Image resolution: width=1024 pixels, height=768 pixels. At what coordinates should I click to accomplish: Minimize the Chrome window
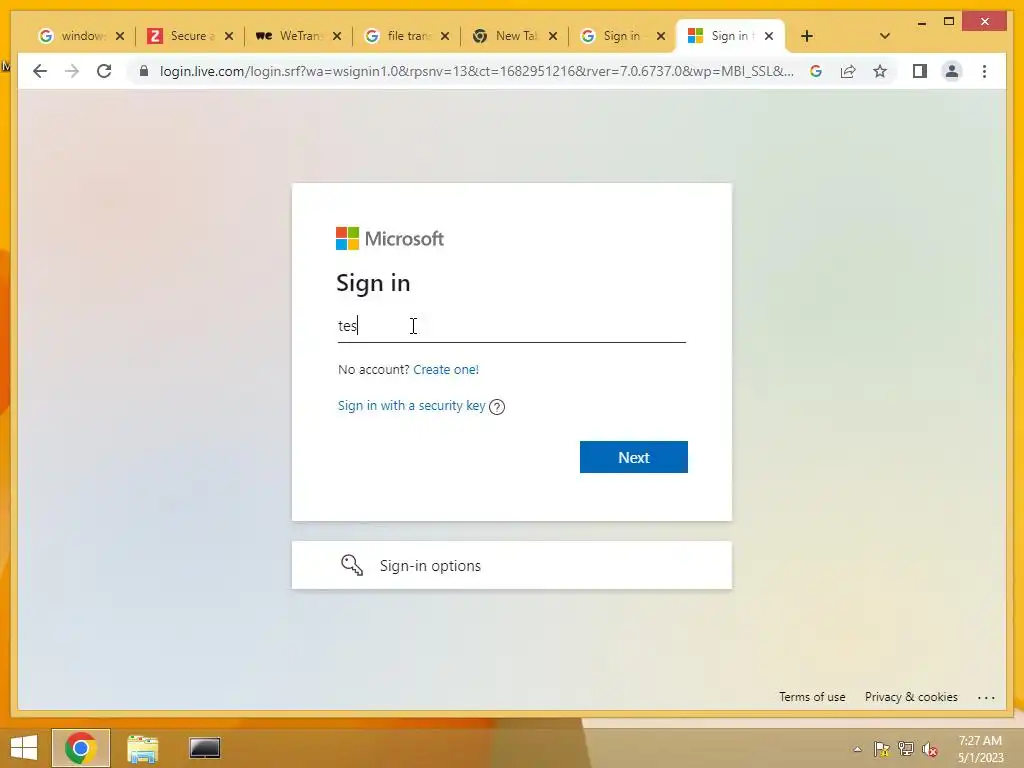pos(921,22)
